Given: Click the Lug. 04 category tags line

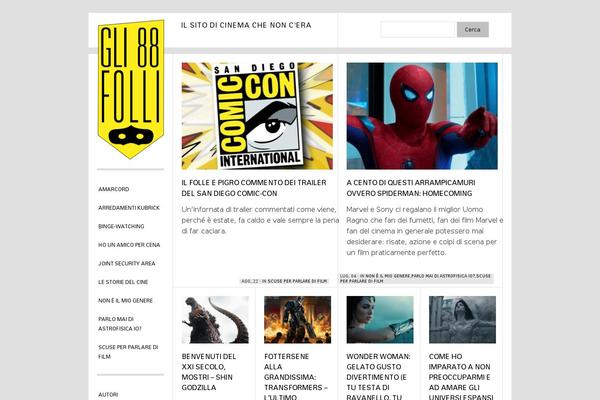Looking at the screenshot, I should pos(416,278).
